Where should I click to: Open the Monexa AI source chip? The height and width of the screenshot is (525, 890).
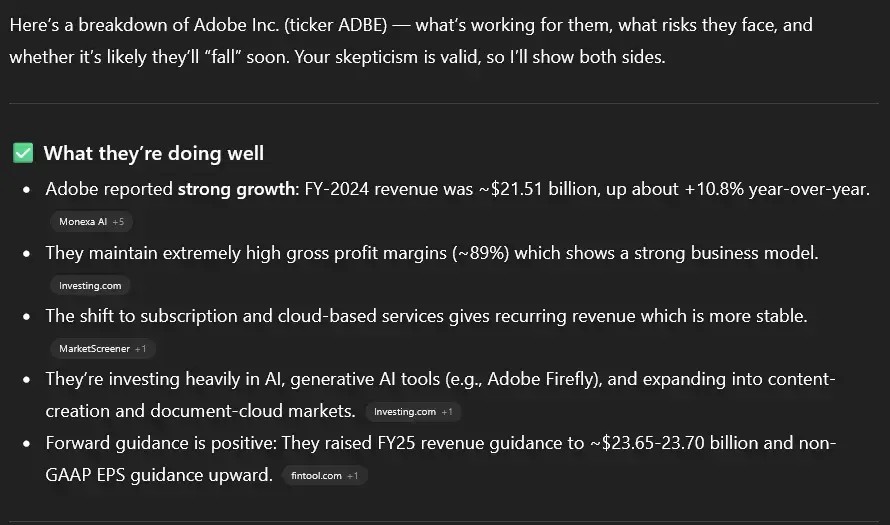pyautogui.click(x=82, y=221)
